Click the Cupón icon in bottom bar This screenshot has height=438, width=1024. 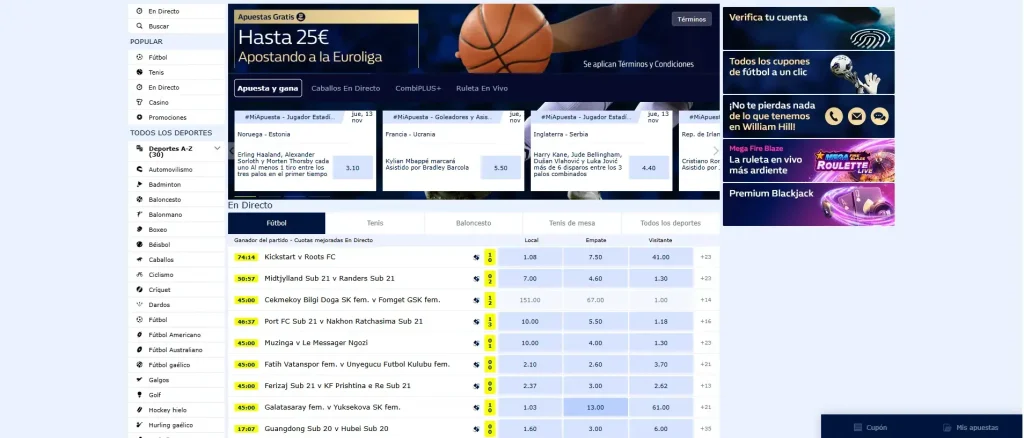tap(858, 428)
